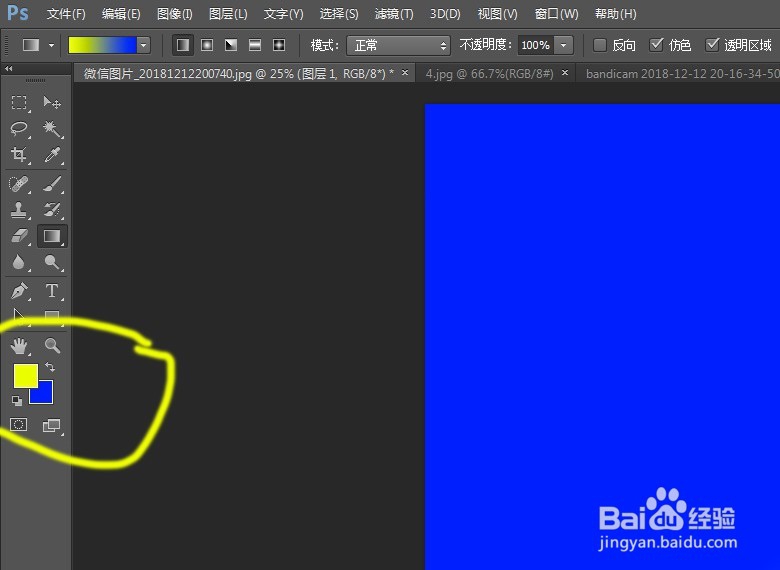Open the 滤镜(T) menu
This screenshot has width=780, height=570.
(x=394, y=14)
